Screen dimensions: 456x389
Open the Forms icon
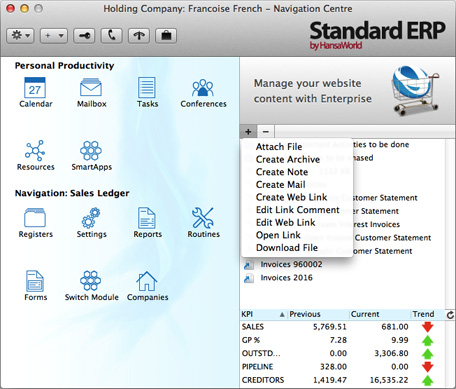point(35,281)
